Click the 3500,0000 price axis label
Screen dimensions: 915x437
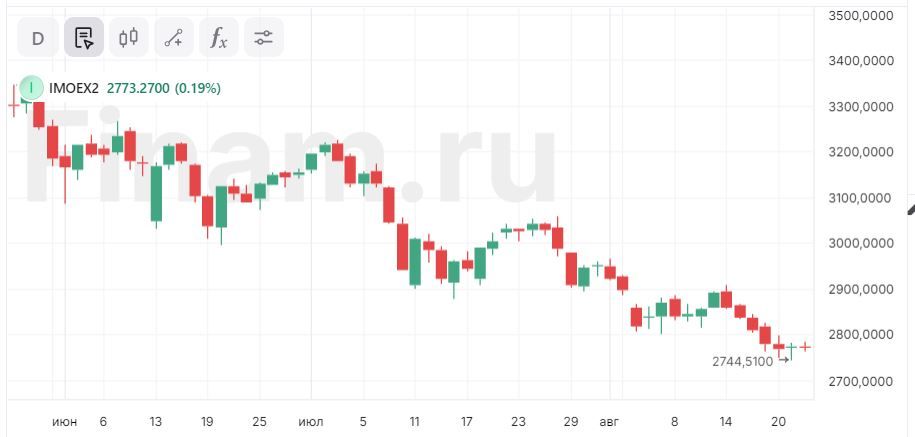(861, 15)
